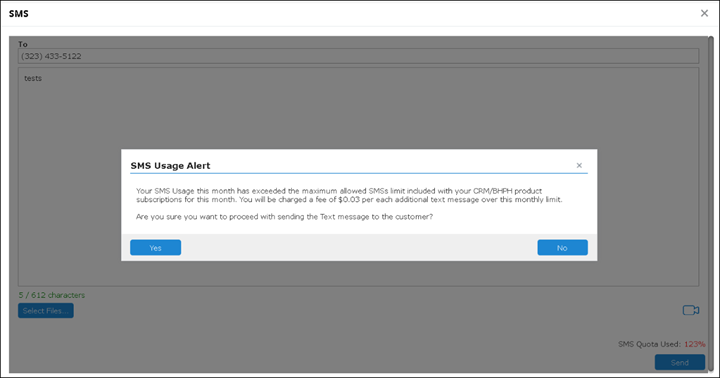Click the SMS window vertical scrollbar
Screen dimensions: 720x378
(x=710, y=204)
